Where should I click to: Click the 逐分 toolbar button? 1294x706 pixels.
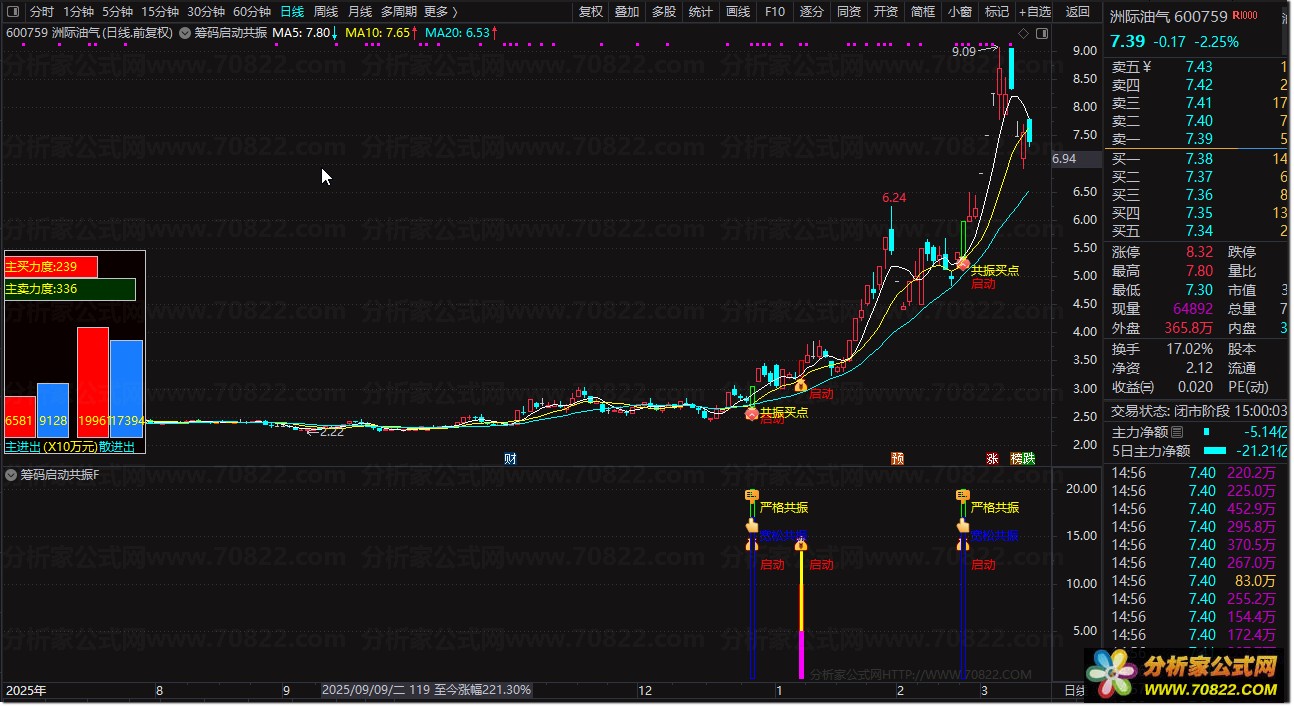tap(812, 12)
